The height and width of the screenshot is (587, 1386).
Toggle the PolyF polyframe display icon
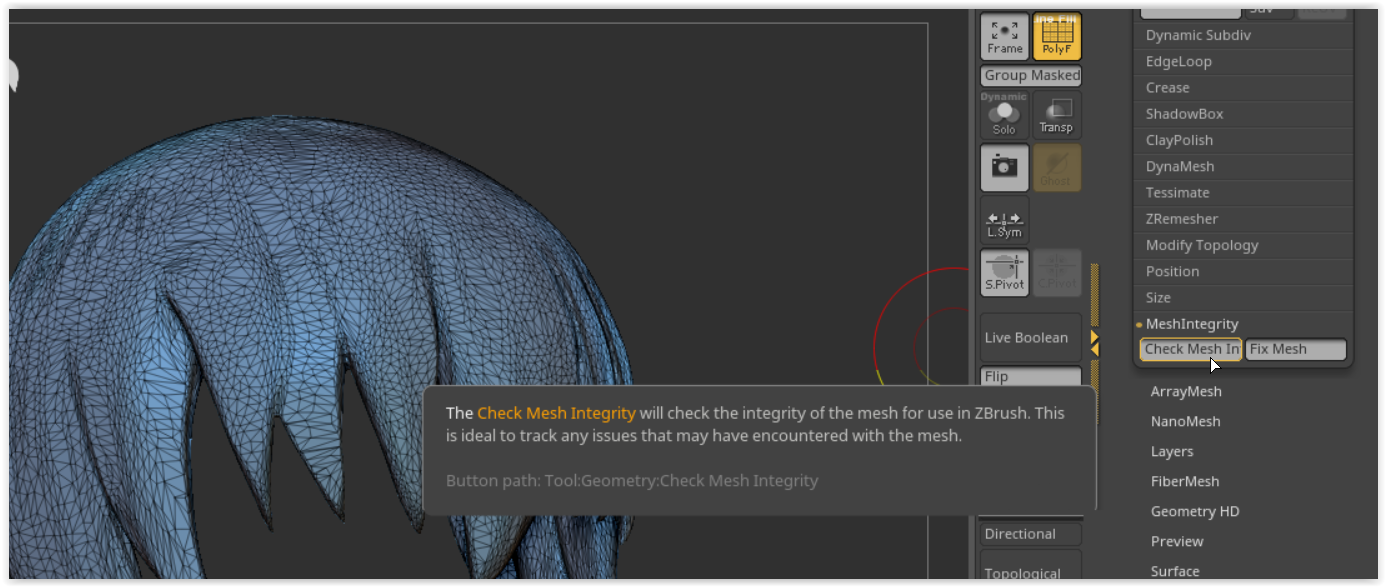pos(1057,37)
